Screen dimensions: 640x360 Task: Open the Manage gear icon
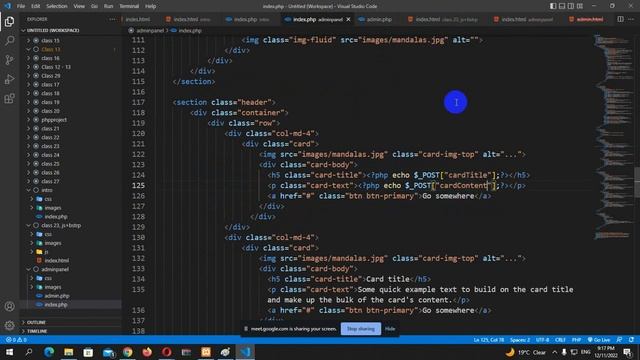[9, 325]
